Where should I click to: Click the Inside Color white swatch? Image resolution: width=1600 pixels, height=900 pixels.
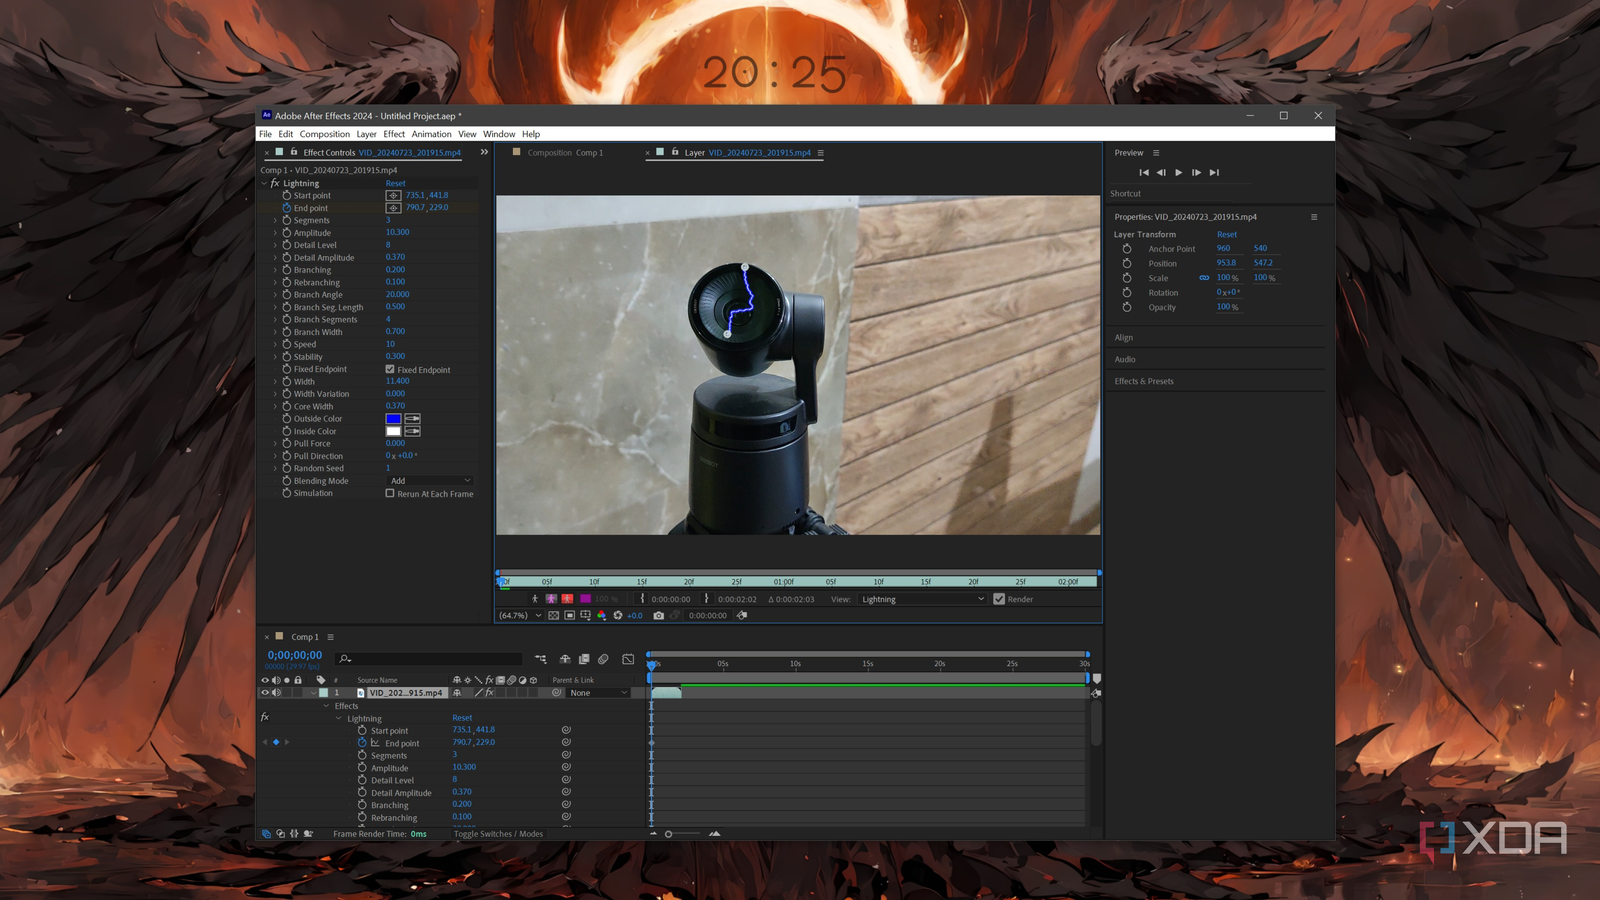(393, 432)
